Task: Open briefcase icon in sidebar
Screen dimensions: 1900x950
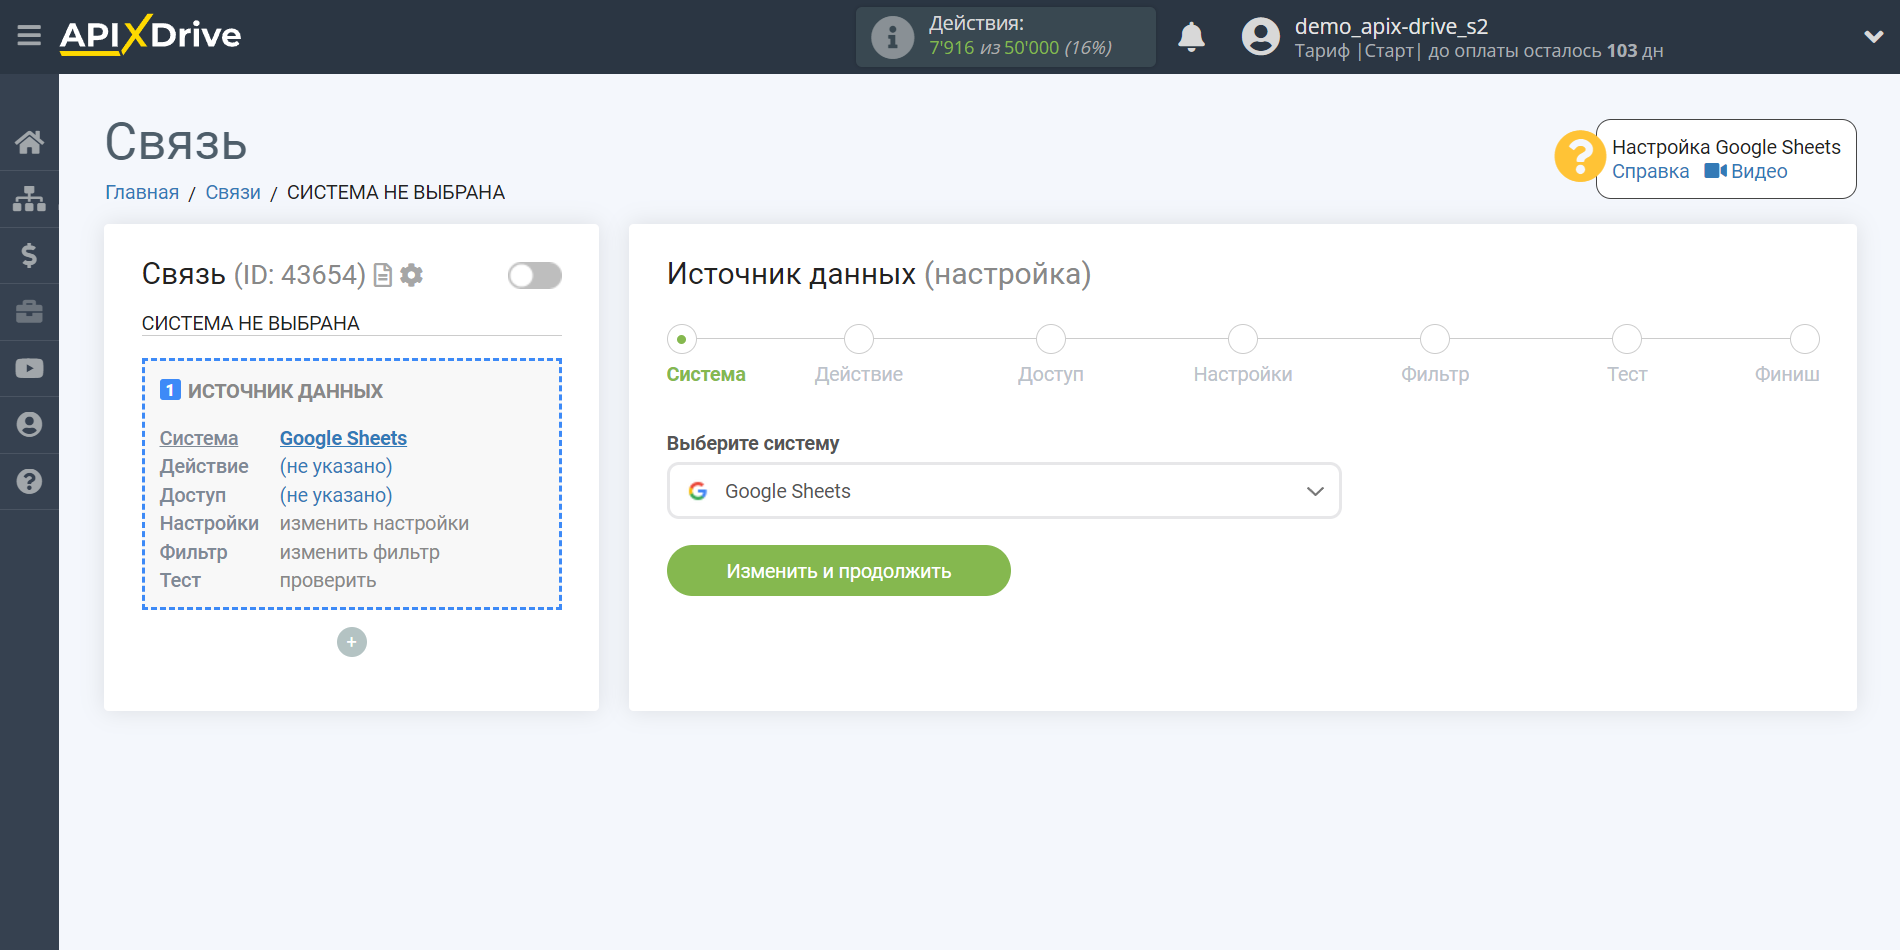Action: pyautogui.click(x=29, y=312)
